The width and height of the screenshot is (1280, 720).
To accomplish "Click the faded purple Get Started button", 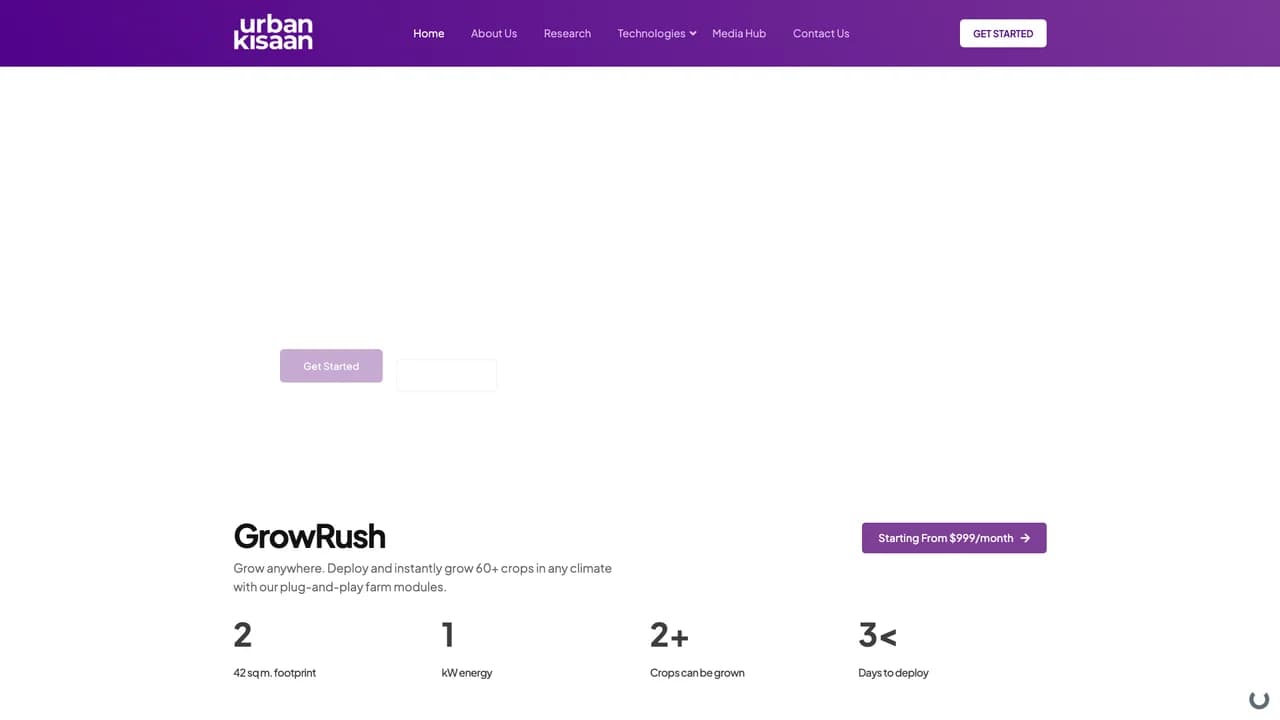I will click(331, 366).
